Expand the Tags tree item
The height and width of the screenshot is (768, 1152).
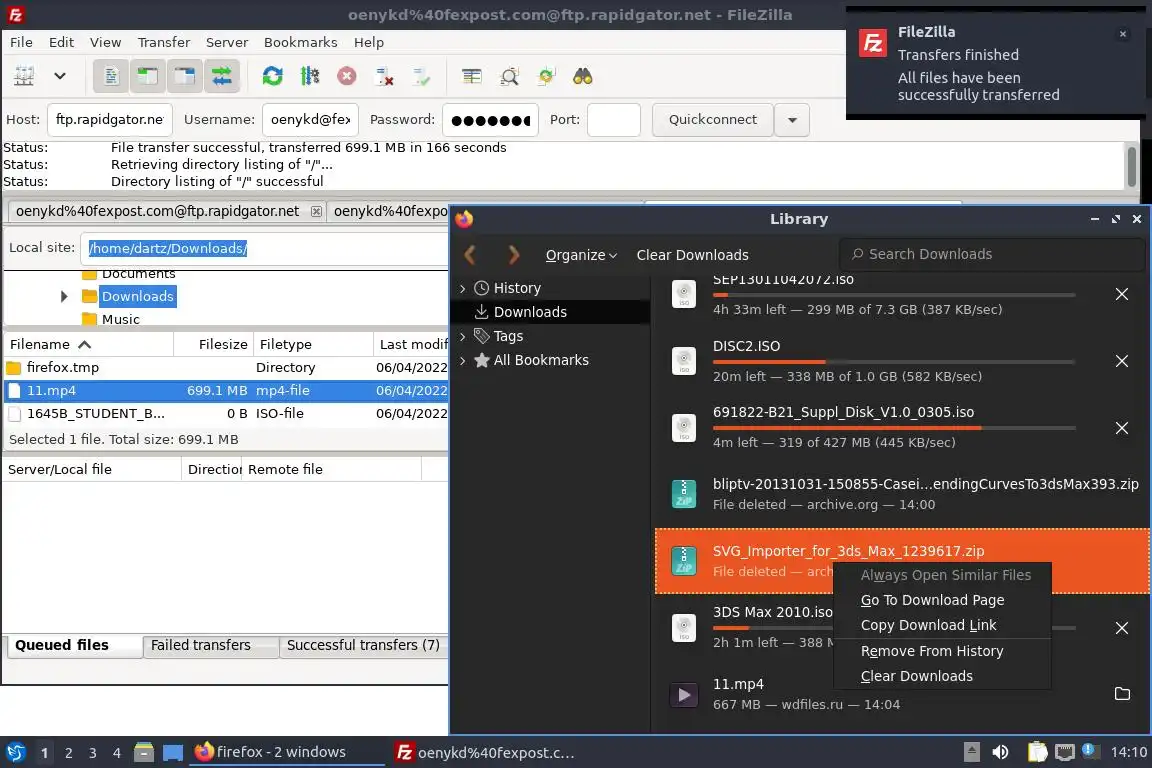pos(462,337)
